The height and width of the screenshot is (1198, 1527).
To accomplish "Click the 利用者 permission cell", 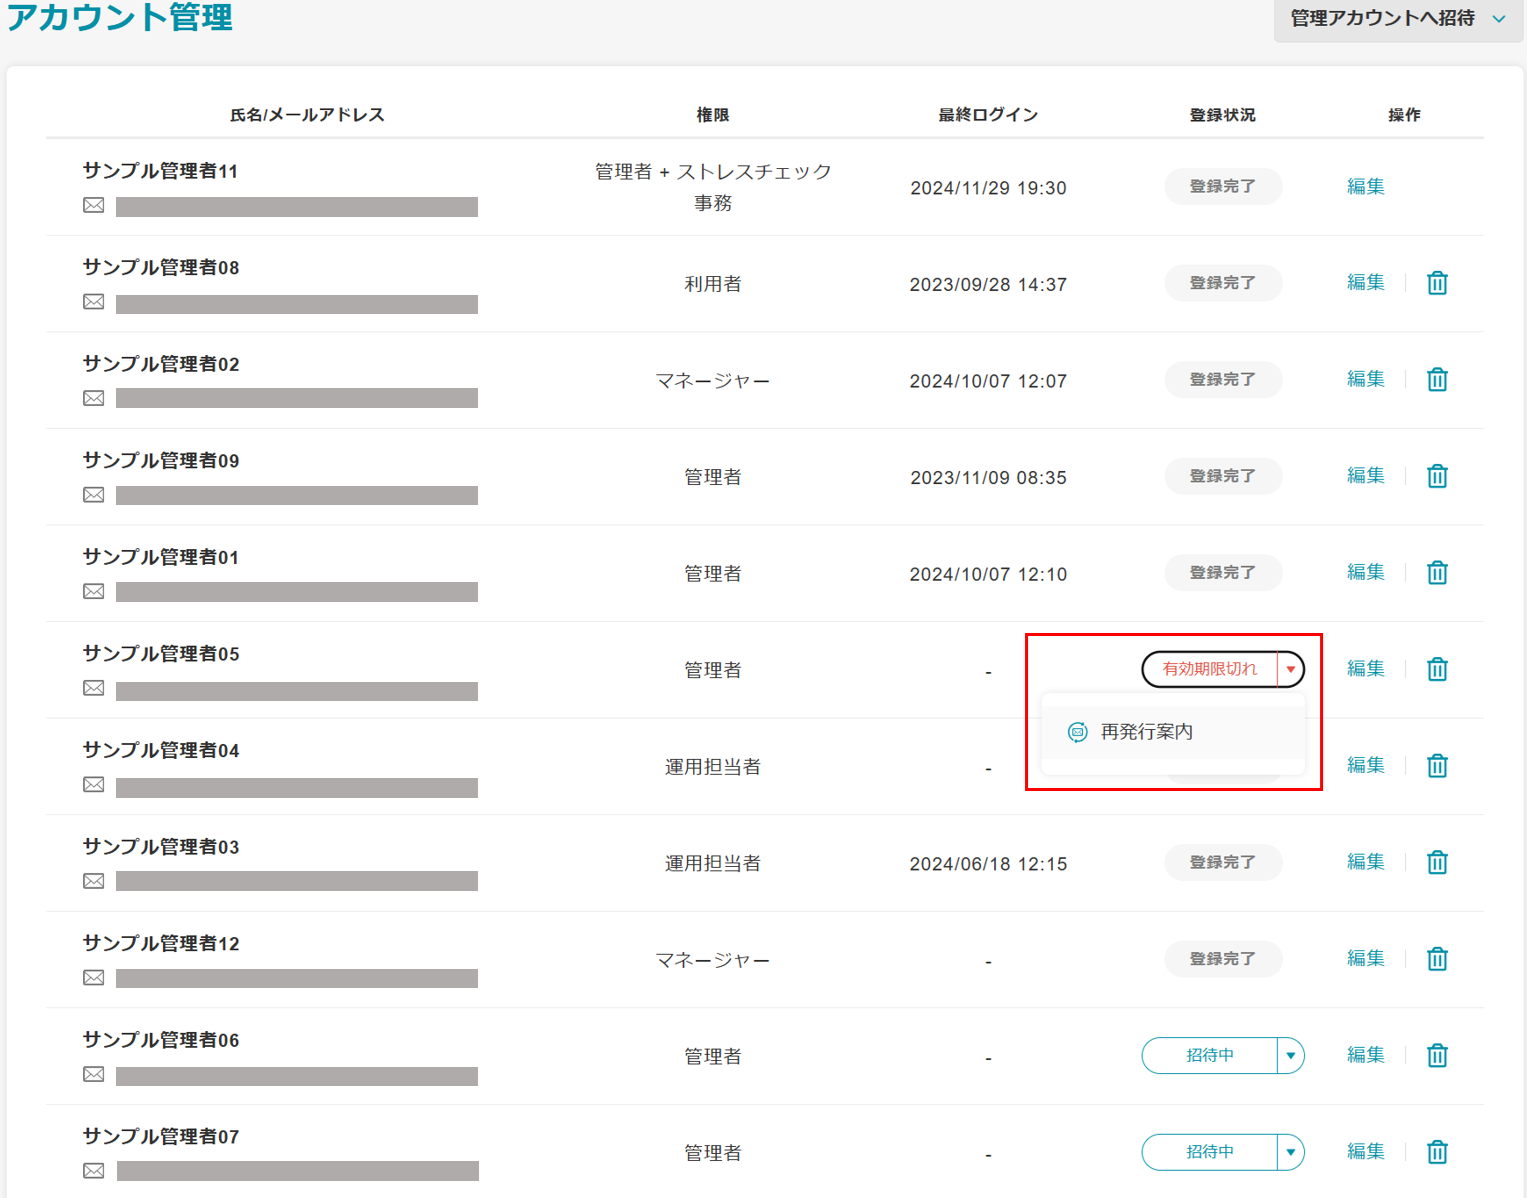I will tap(713, 284).
